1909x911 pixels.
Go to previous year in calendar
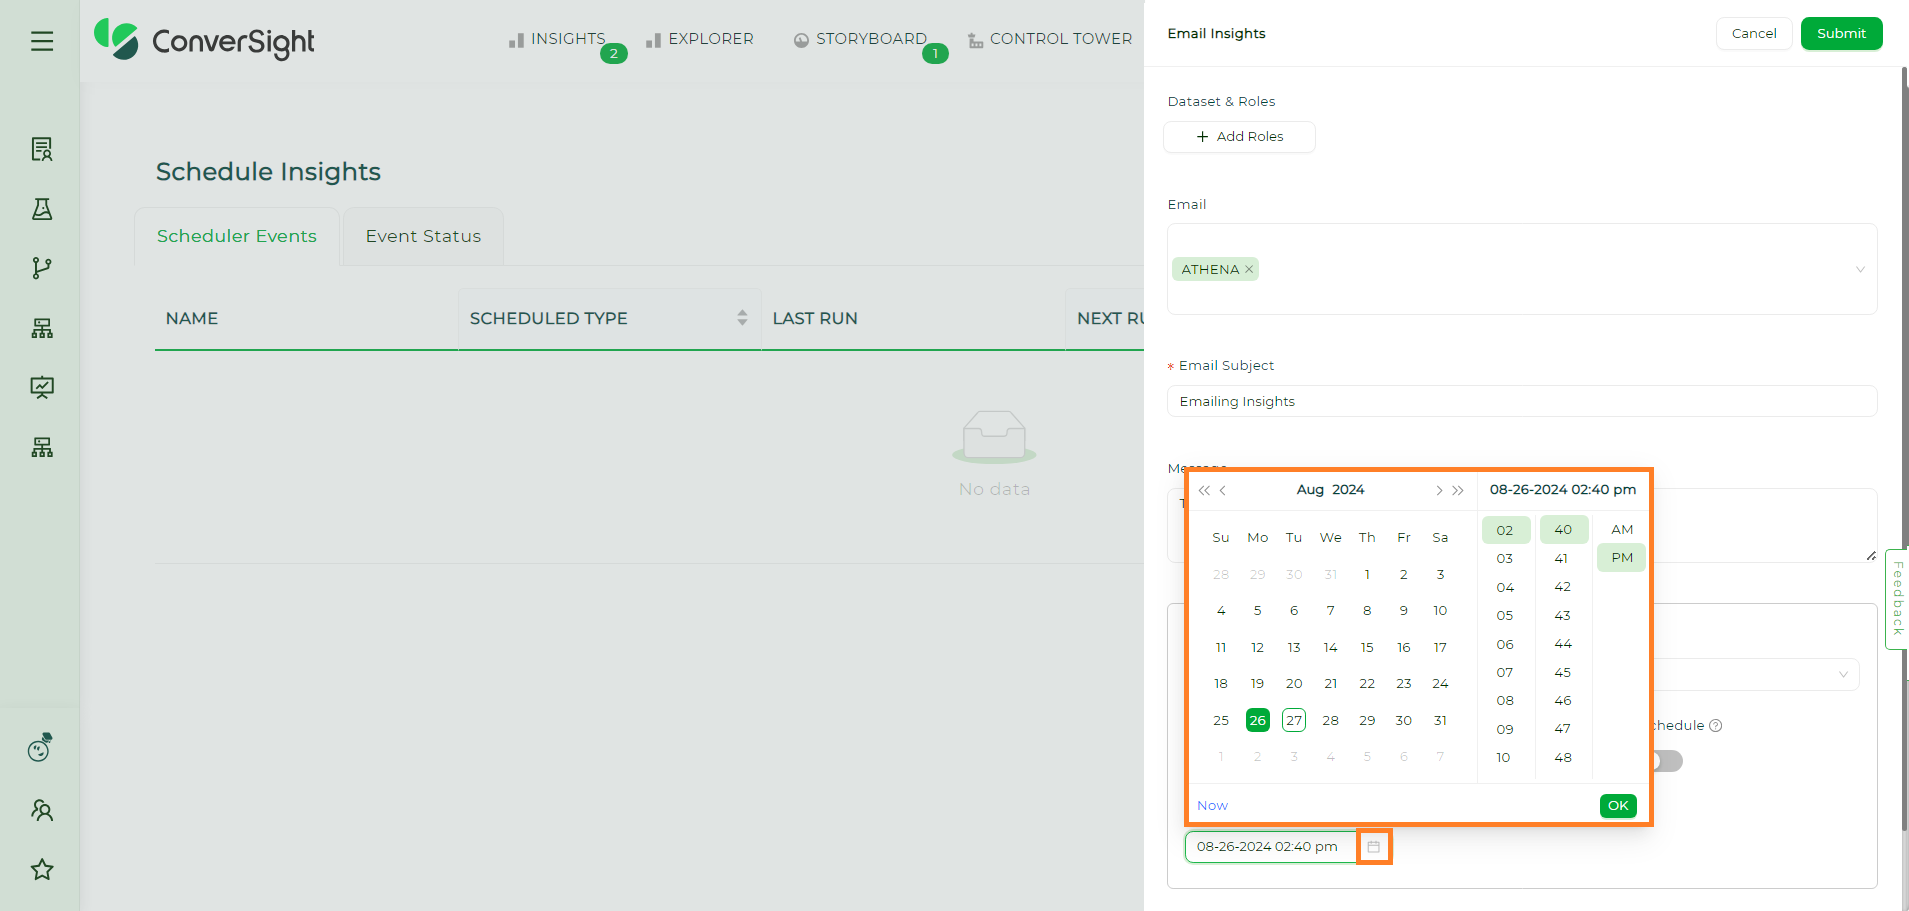[1204, 490]
